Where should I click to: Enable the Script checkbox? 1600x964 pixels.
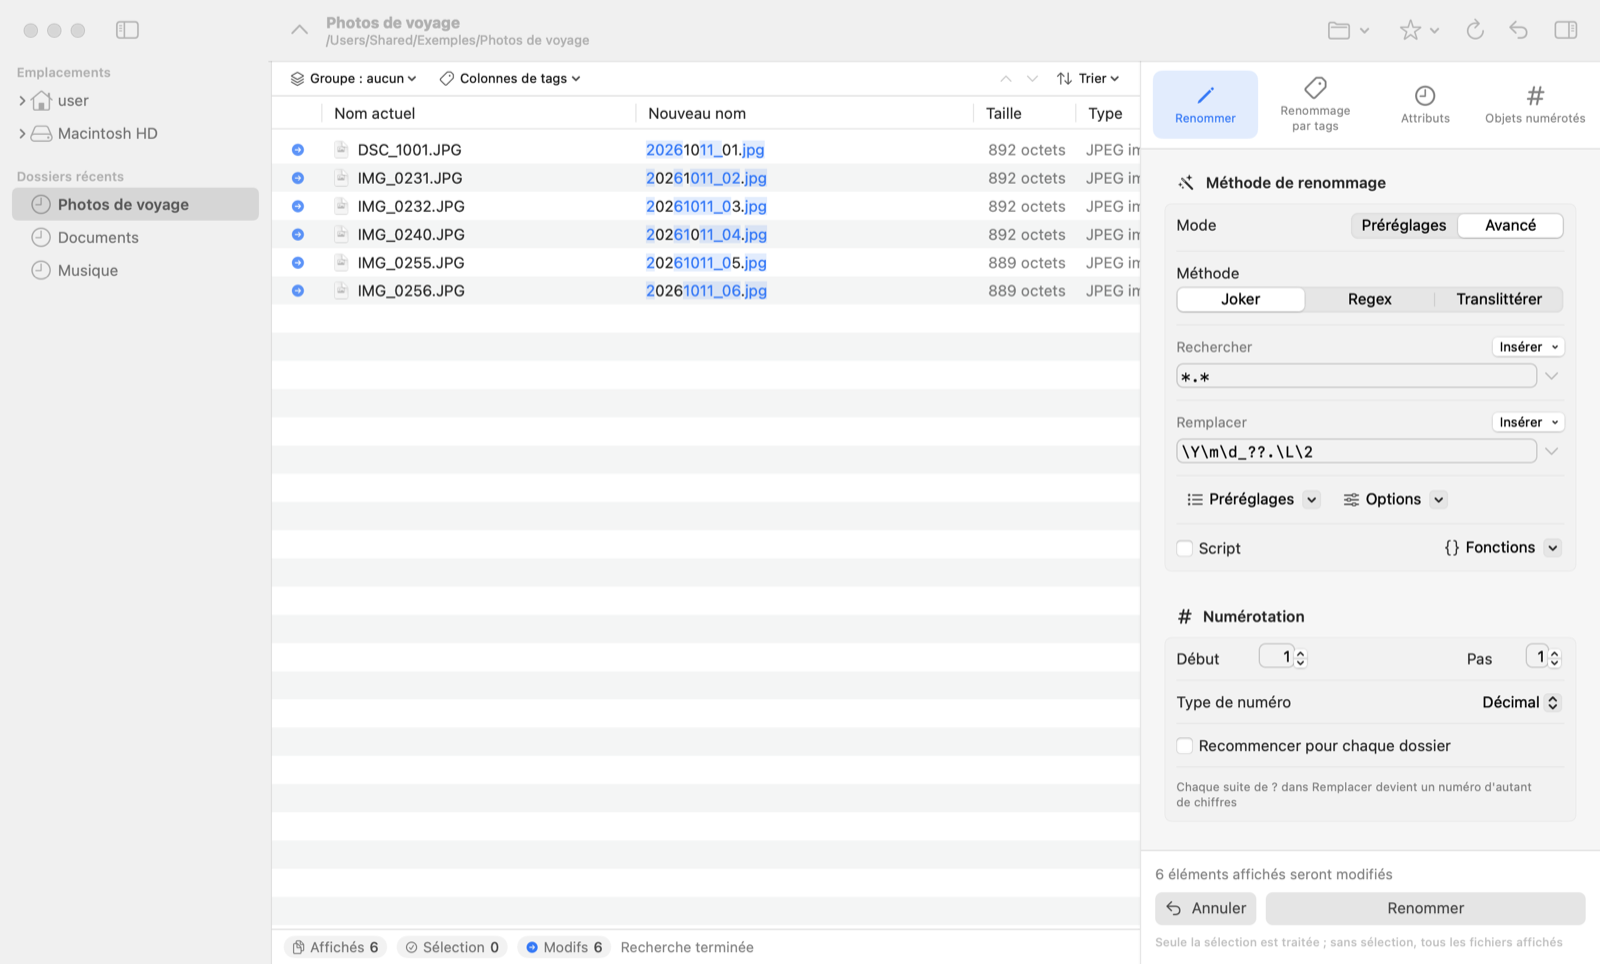pos(1185,548)
